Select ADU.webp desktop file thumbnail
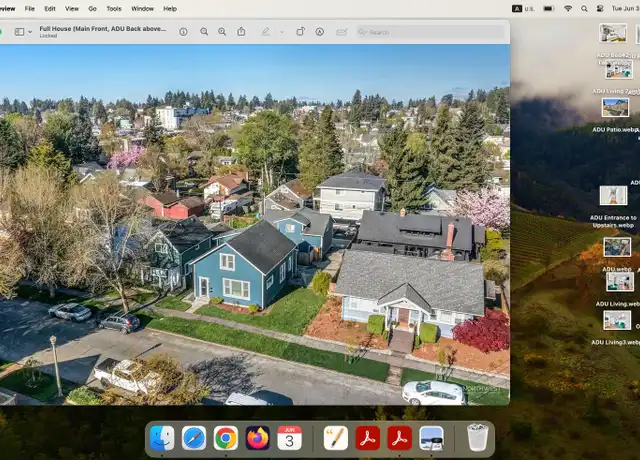 tap(617, 247)
